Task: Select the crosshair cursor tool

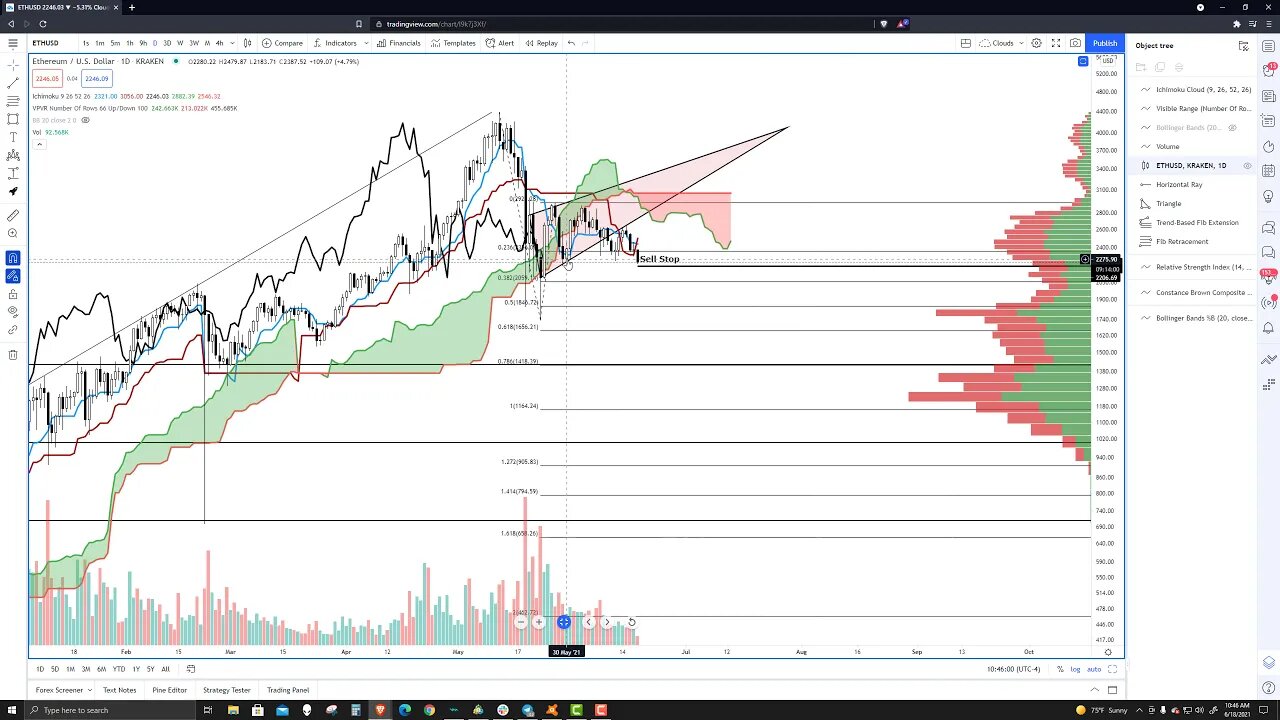Action: [x=13, y=64]
